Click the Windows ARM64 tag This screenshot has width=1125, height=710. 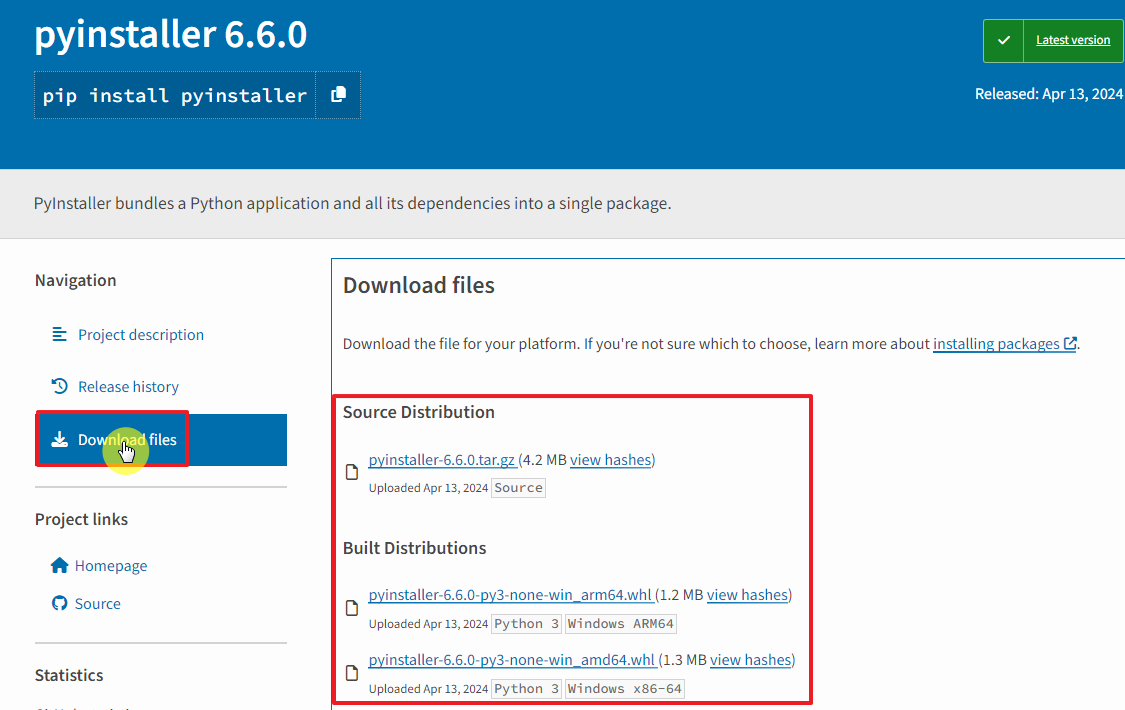coord(621,624)
